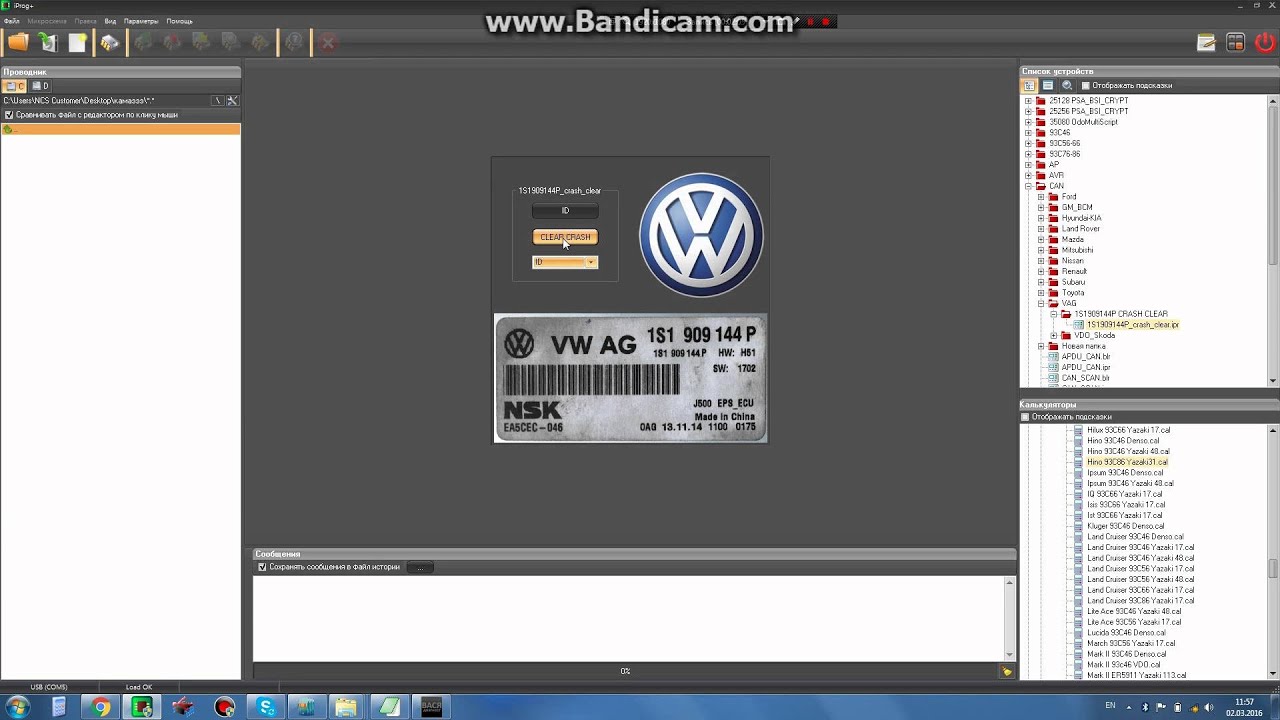Screen dimensions: 1280x720
Task: Expand the Ford folder under CAN
Action: point(1041,197)
